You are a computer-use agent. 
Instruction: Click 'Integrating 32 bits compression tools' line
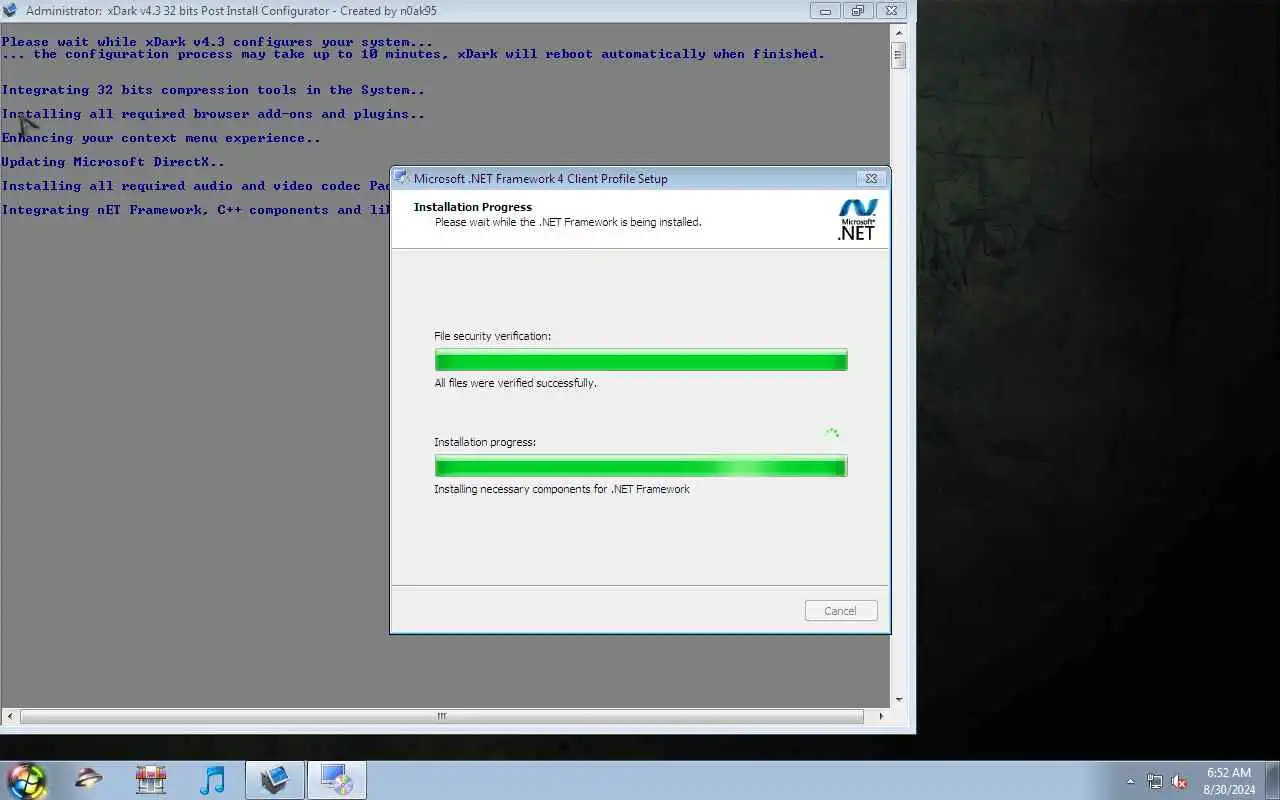pos(213,90)
